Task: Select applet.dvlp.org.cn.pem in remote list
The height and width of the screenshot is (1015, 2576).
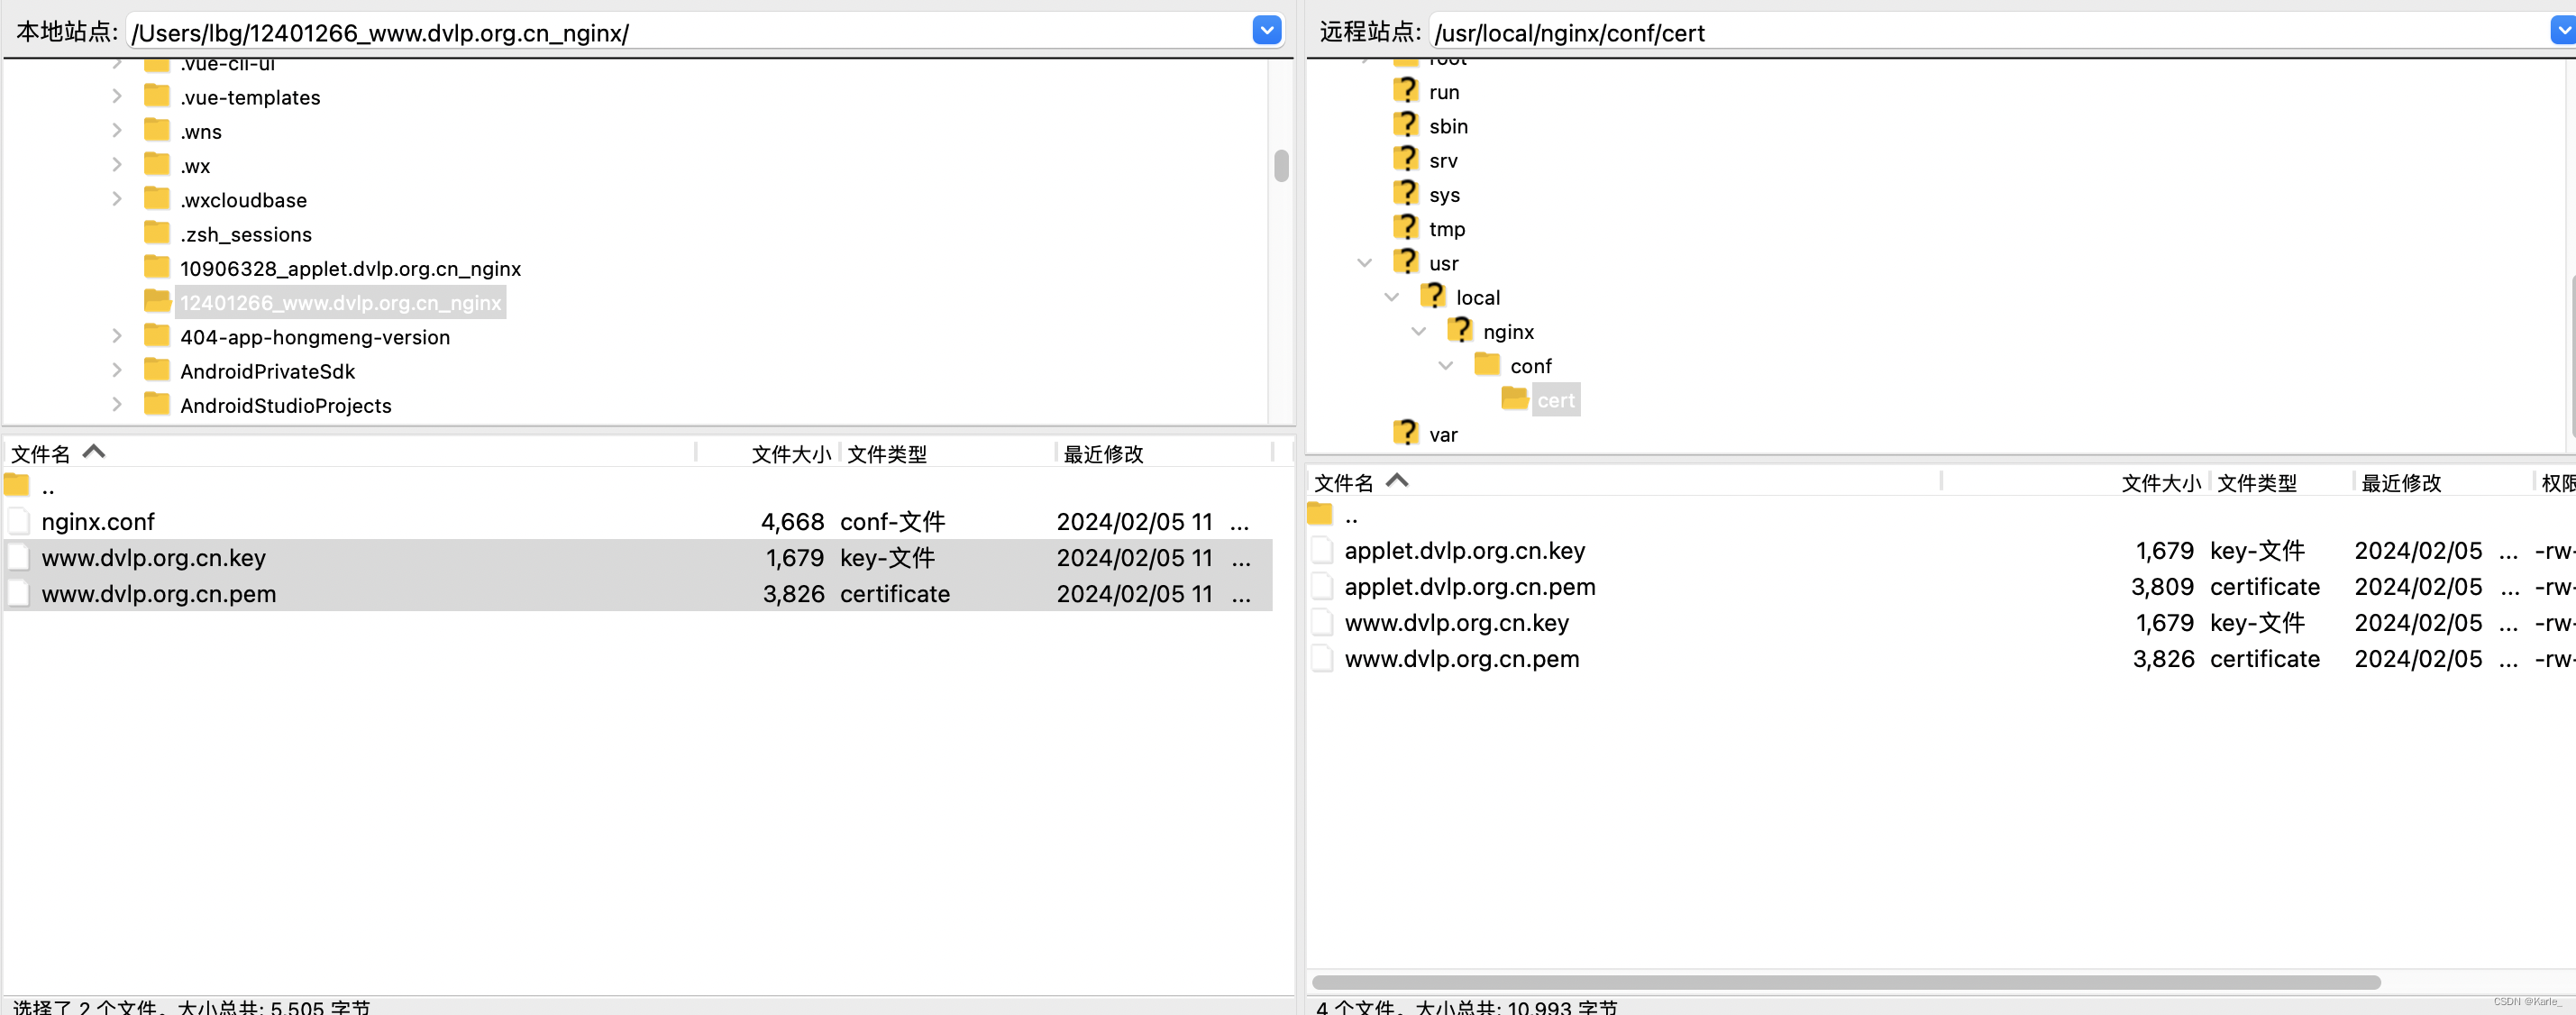Action: pyautogui.click(x=1940, y=586)
